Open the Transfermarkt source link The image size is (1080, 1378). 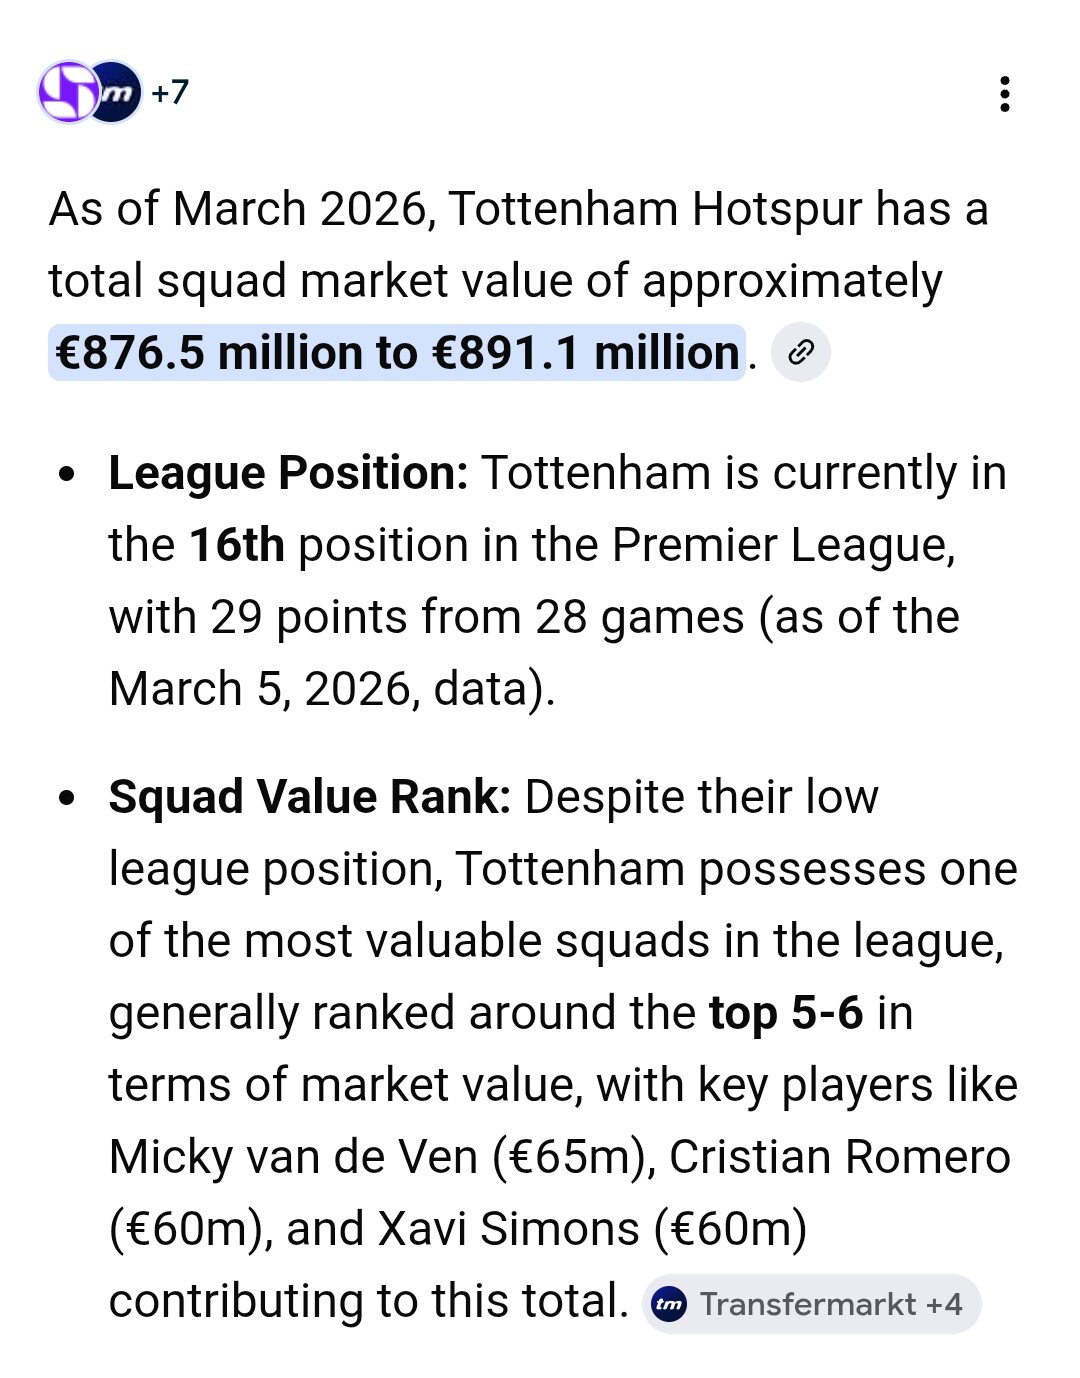(x=807, y=1304)
